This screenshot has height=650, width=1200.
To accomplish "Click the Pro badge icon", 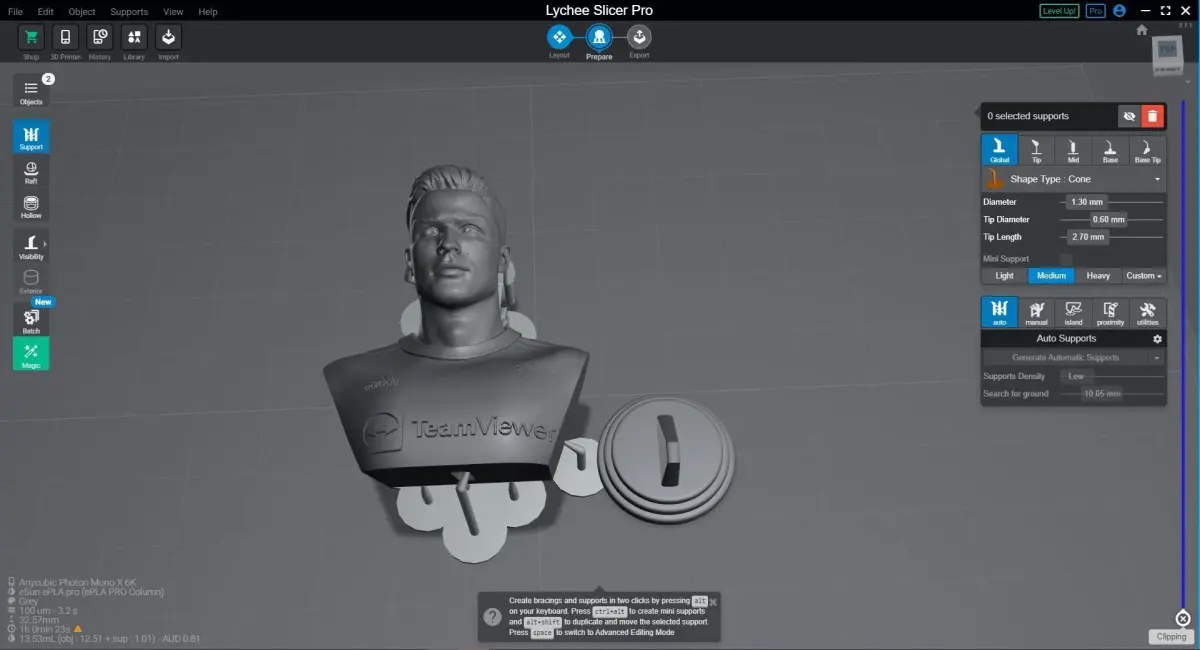I will [x=1096, y=11].
